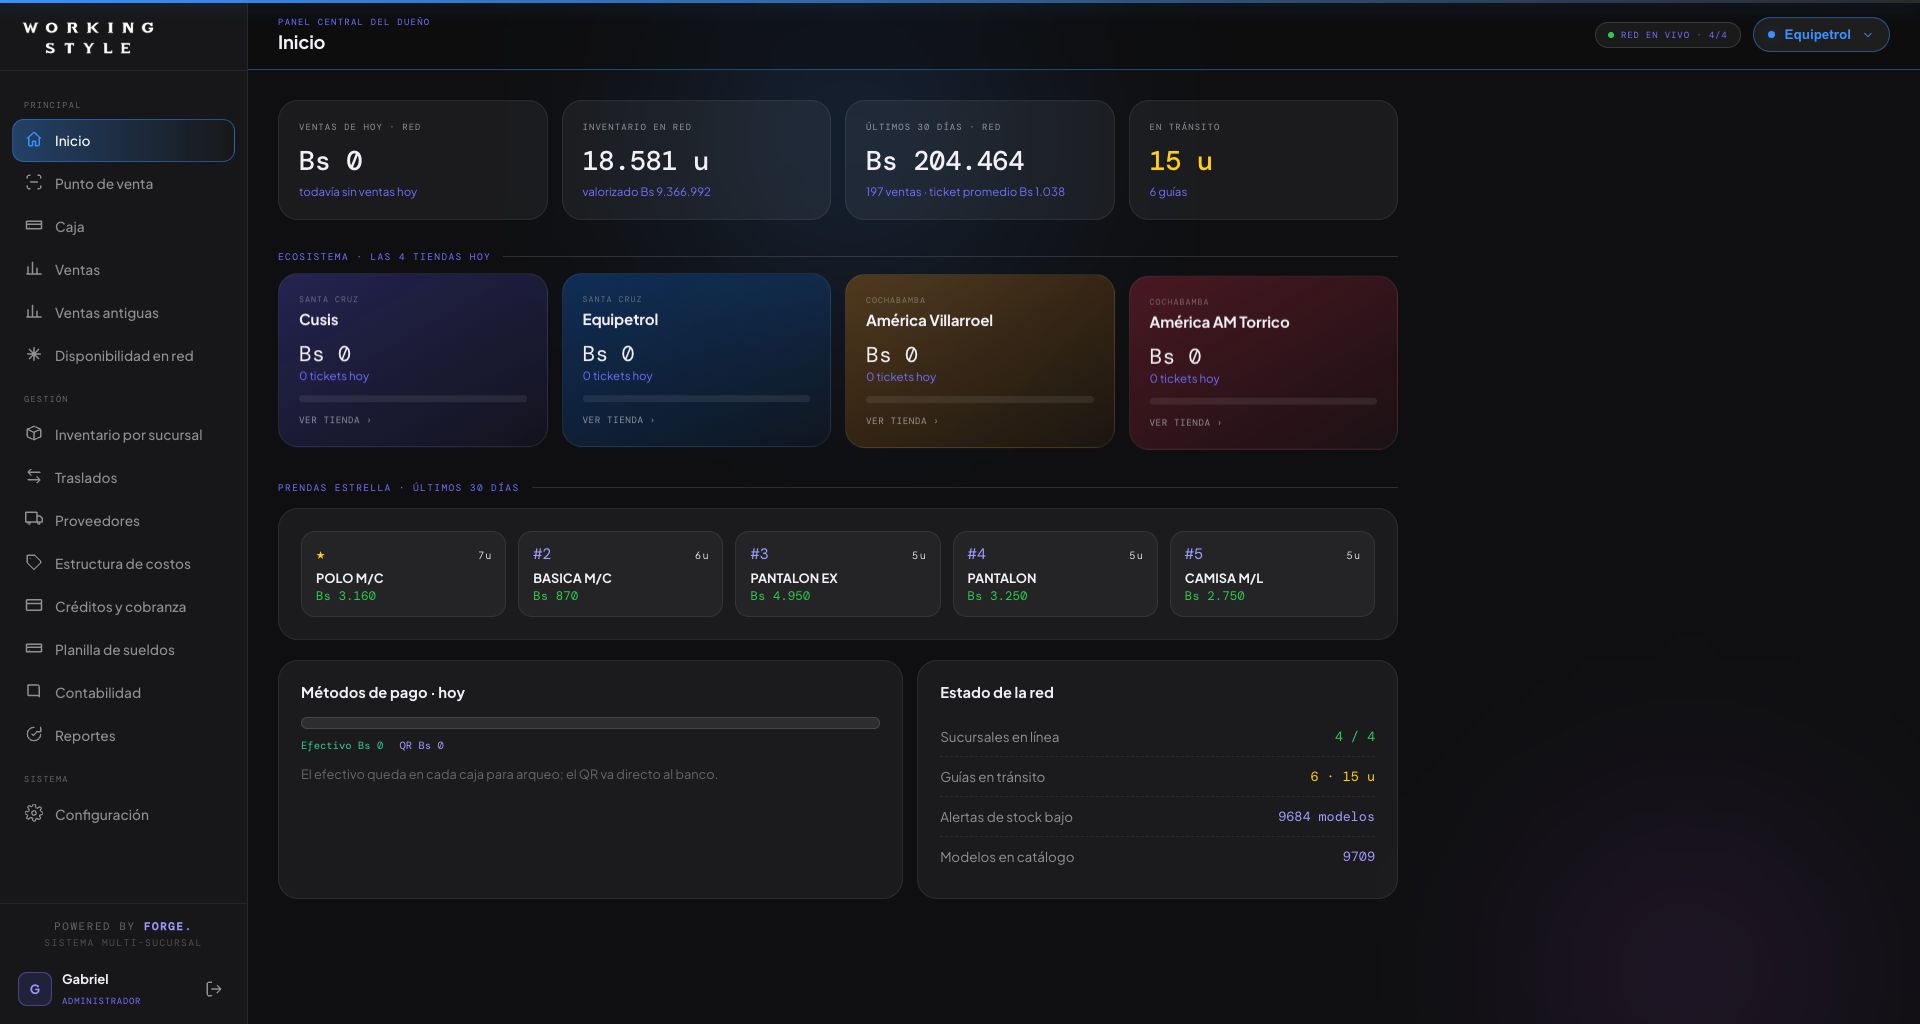Click the Cusis card progress bar
Image resolution: width=1920 pixels, height=1024 pixels.
[412, 399]
